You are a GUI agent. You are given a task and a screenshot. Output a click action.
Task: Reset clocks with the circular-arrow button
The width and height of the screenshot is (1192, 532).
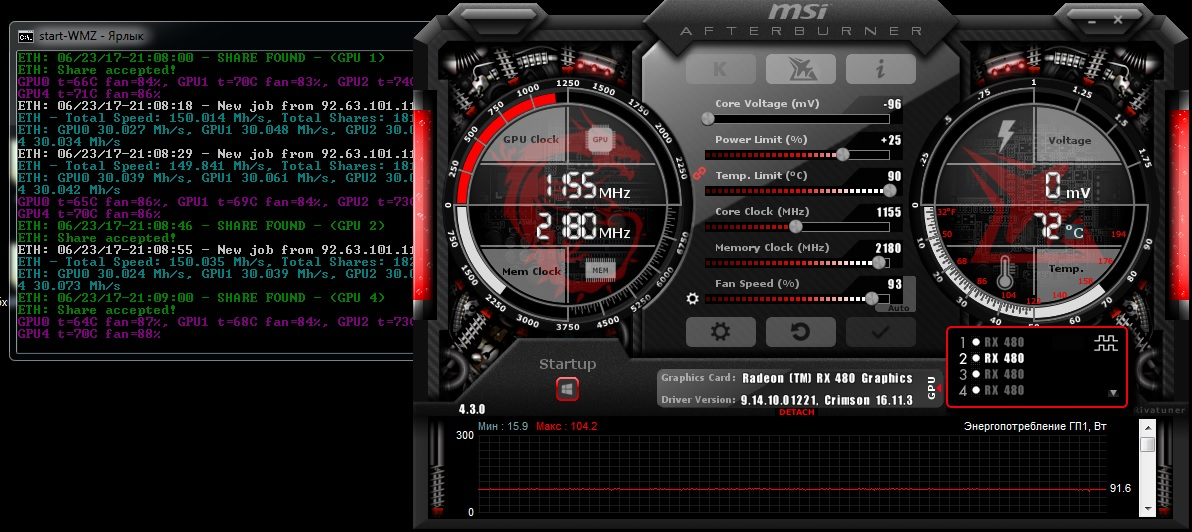point(800,332)
